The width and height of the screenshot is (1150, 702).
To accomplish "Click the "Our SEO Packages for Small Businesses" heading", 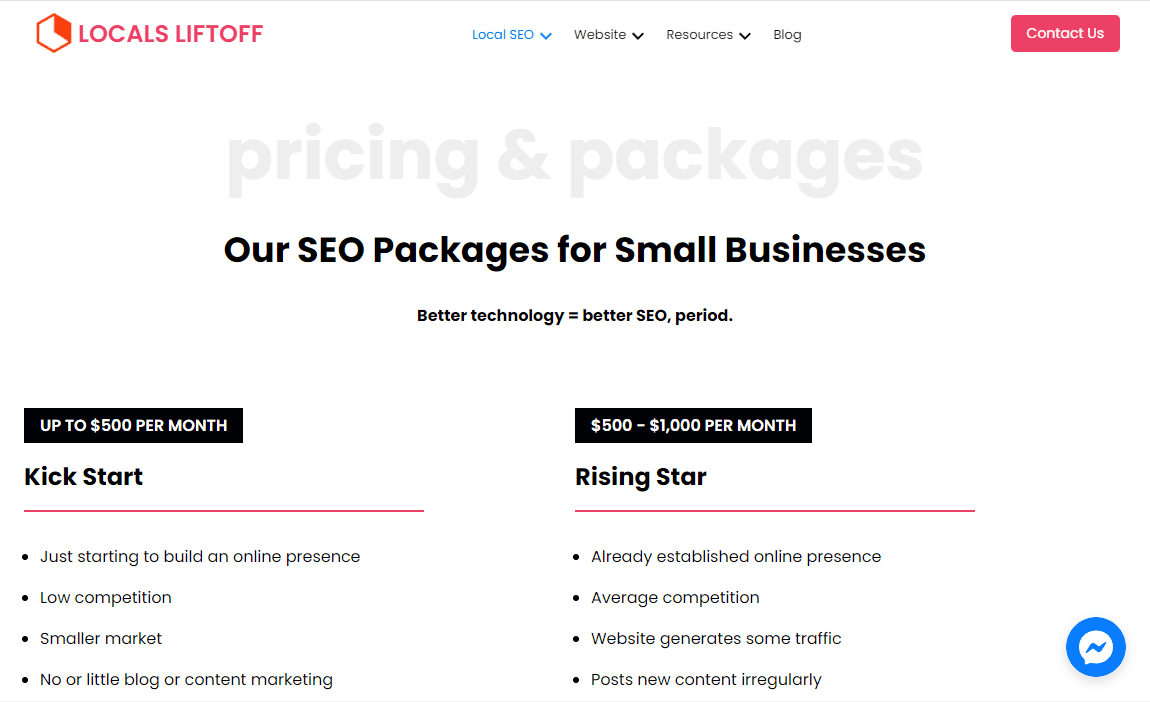I will 574,249.
